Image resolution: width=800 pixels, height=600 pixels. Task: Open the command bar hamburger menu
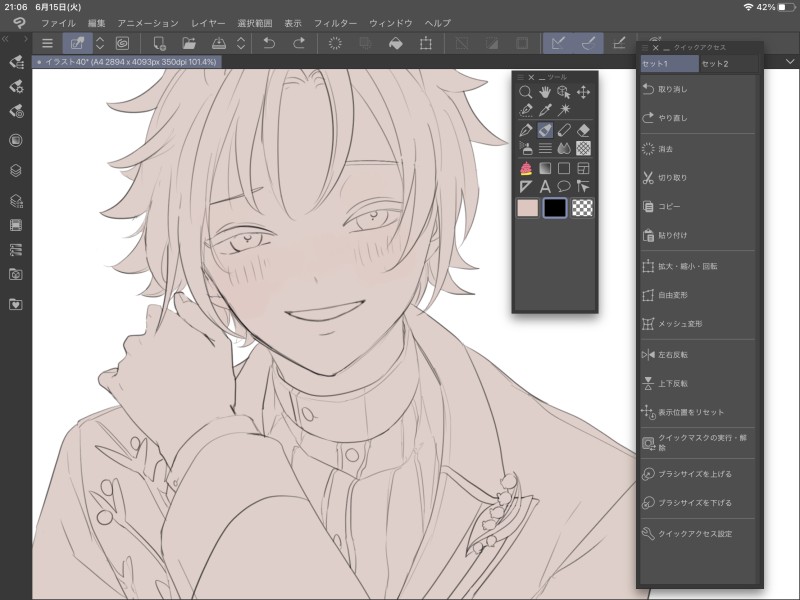(x=47, y=43)
